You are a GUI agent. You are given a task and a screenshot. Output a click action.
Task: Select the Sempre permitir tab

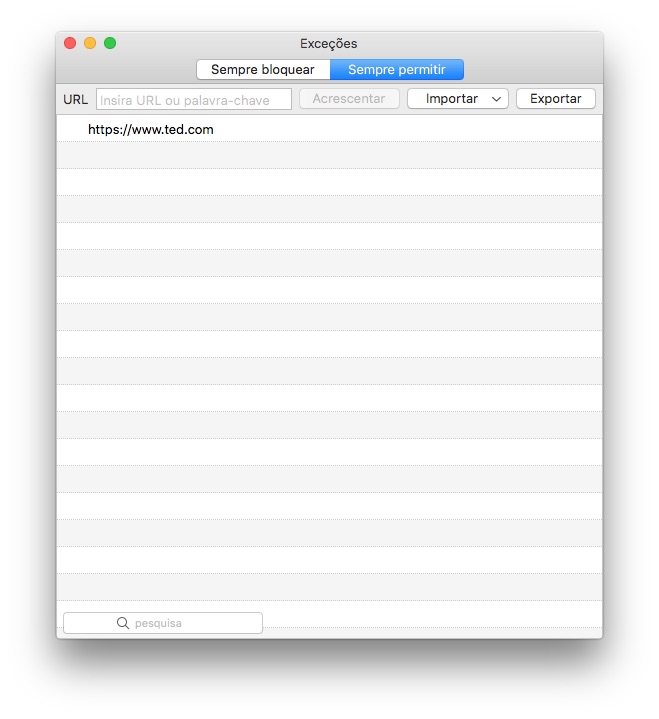tap(397, 70)
